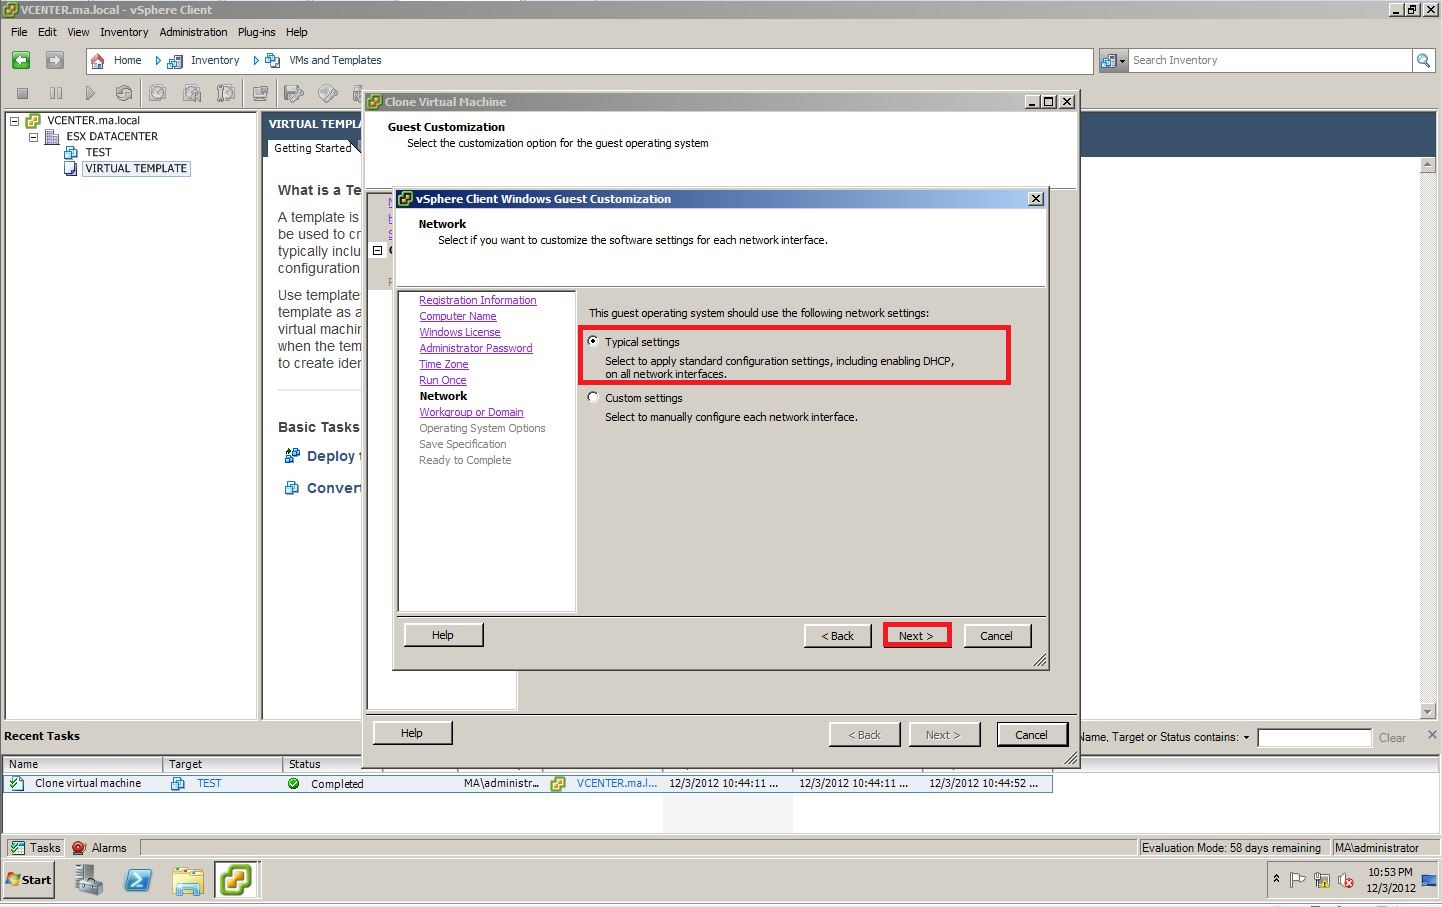Show hidden system tray icons

(1276, 878)
